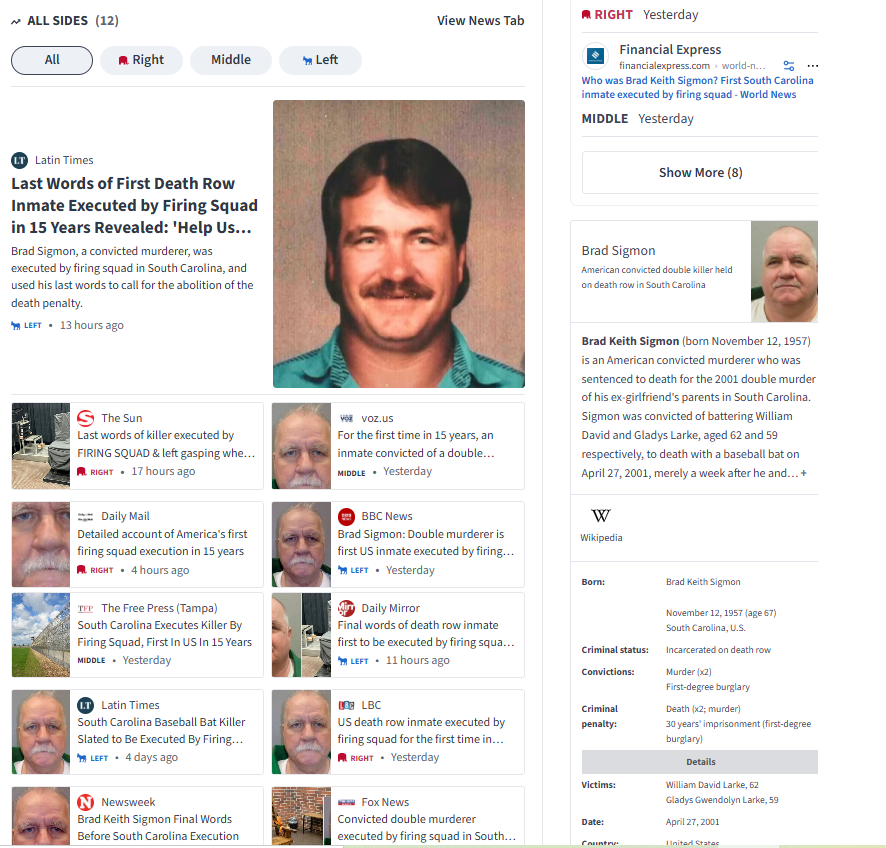
Task: Open the BBC News 'Brad Sigmon: Double murderer' article
Action: click(x=425, y=542)
